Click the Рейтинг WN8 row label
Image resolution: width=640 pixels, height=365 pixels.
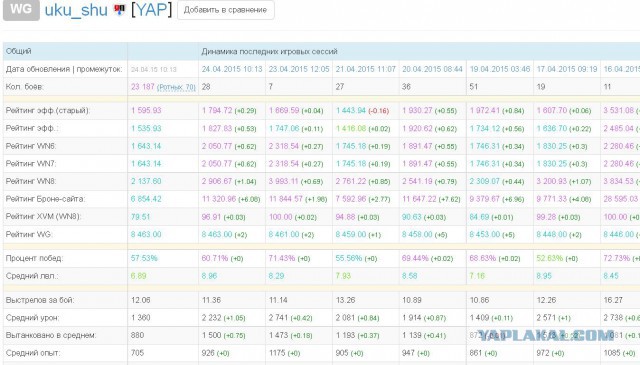(x=31, y=181)
